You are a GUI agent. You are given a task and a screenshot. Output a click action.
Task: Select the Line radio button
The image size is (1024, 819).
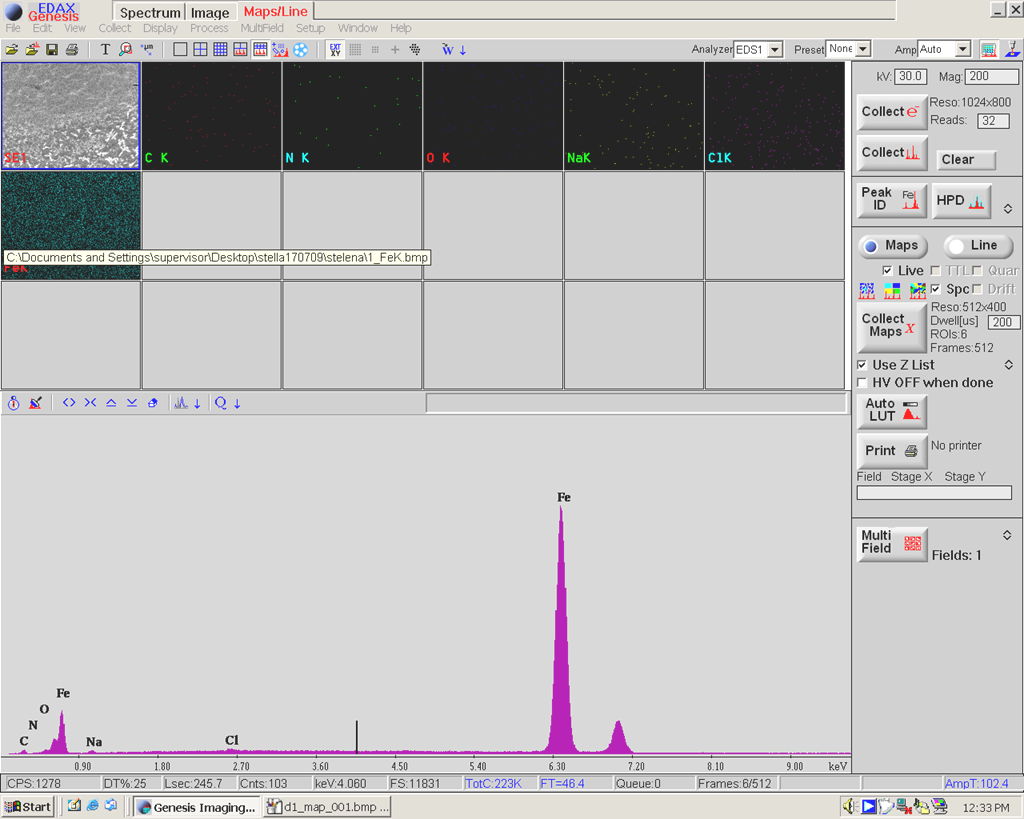978,246
